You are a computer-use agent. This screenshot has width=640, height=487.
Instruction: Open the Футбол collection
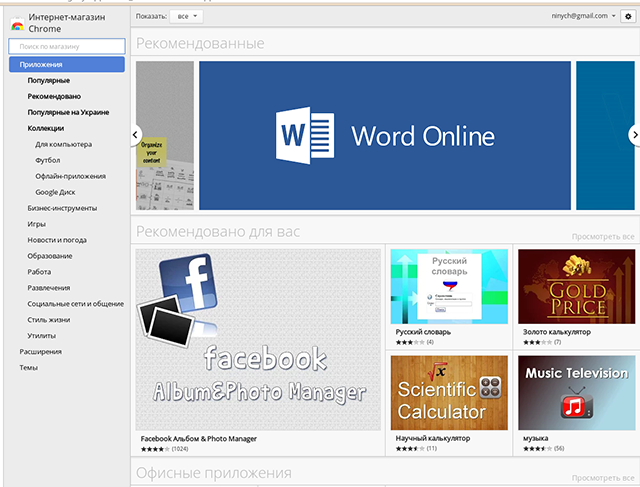[48, 160]
